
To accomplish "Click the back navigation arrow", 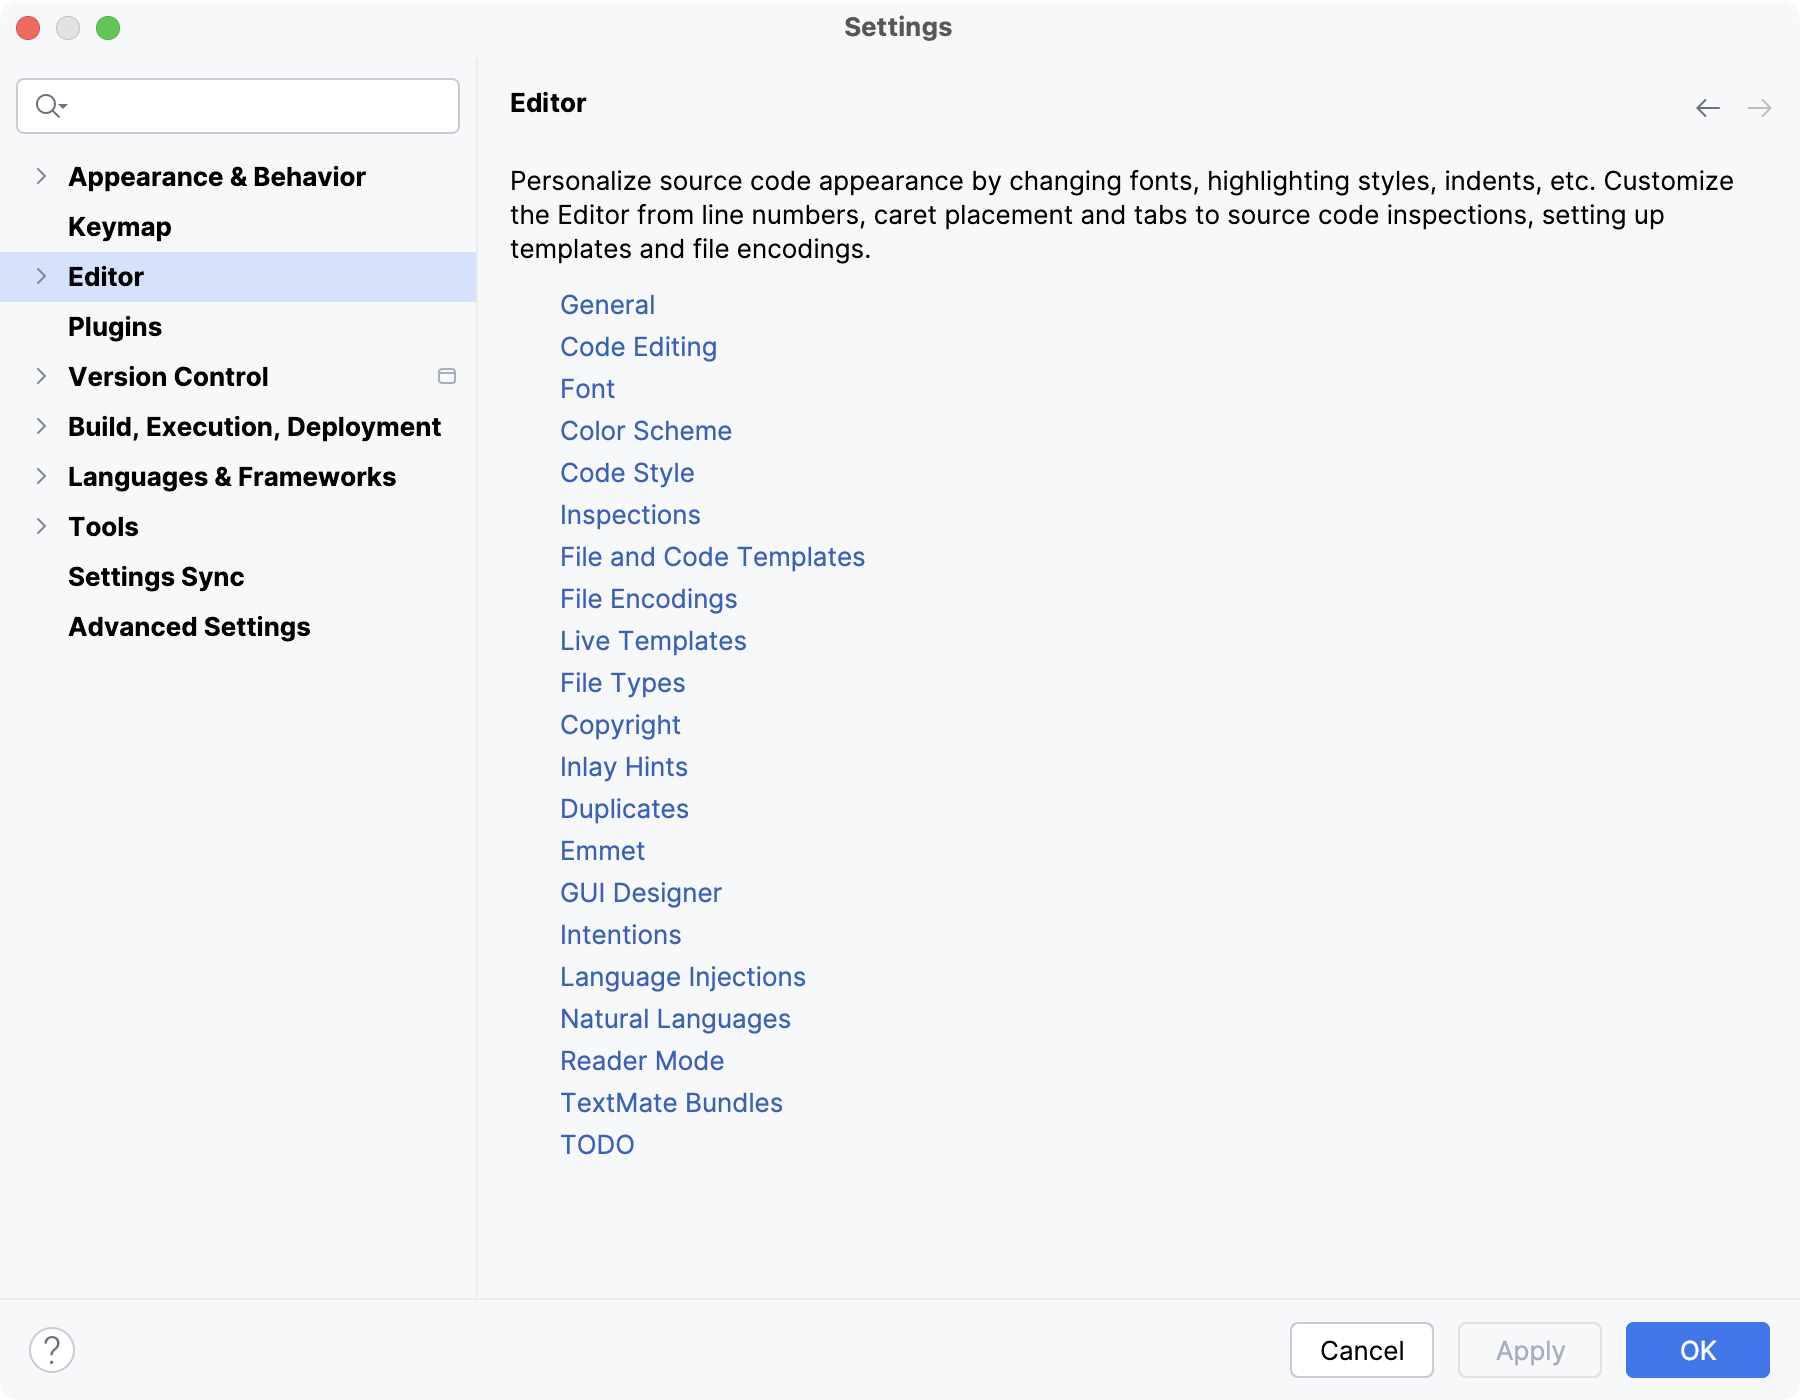I will click(1707, 107).
